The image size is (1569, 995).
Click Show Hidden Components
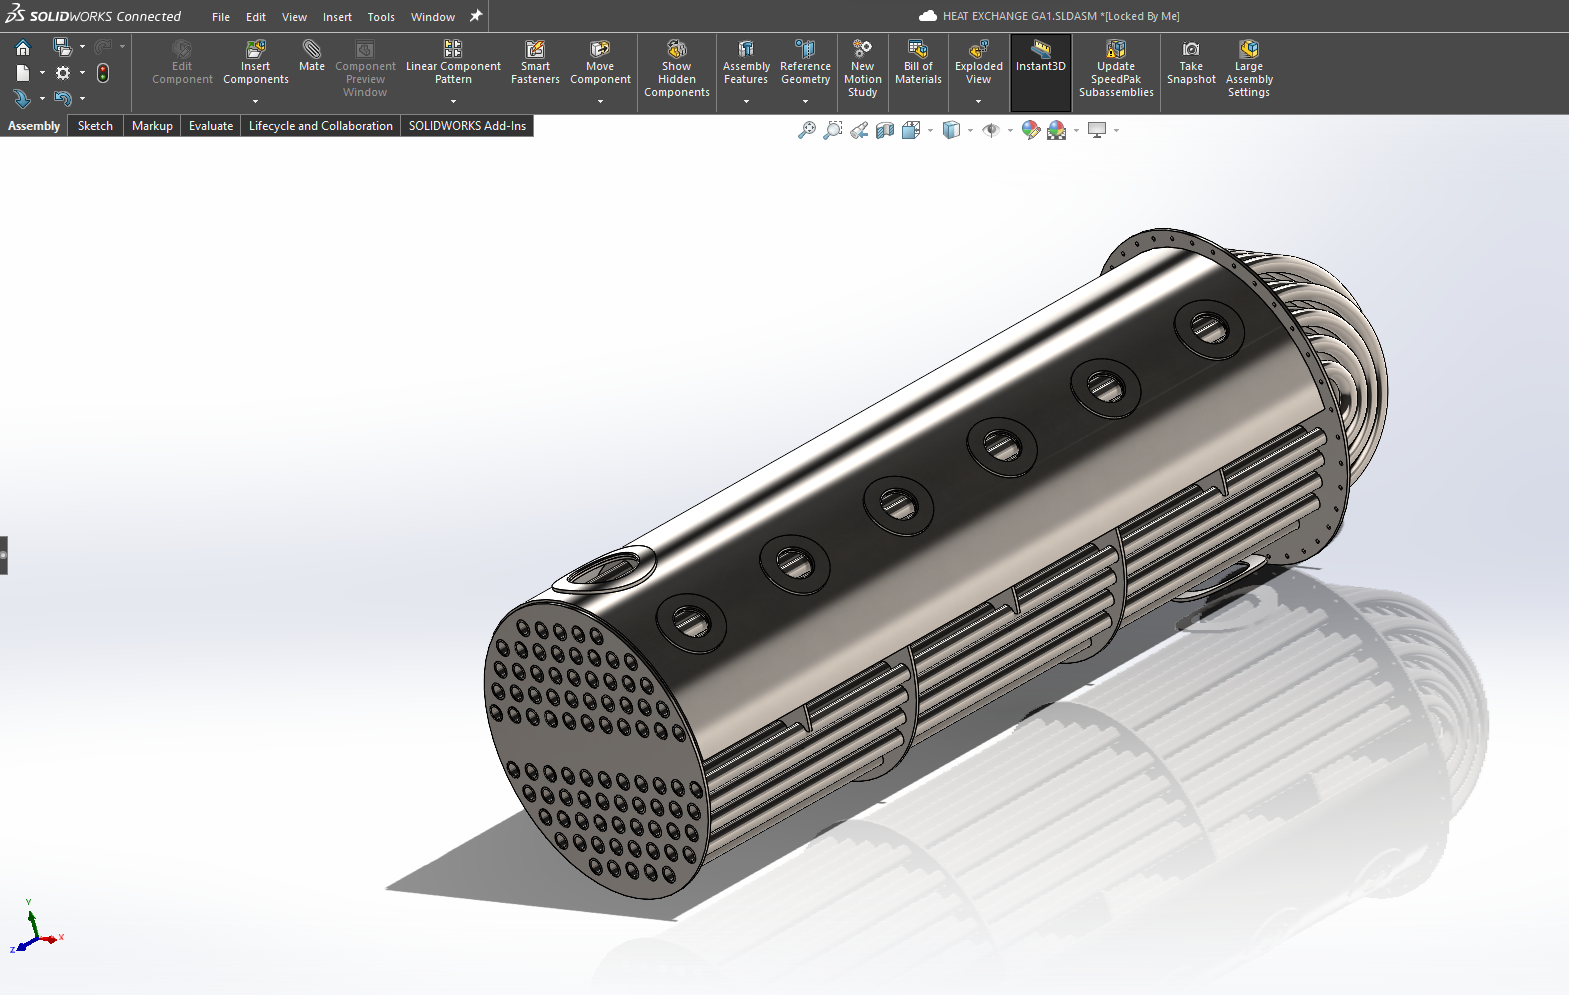(677, 69)
